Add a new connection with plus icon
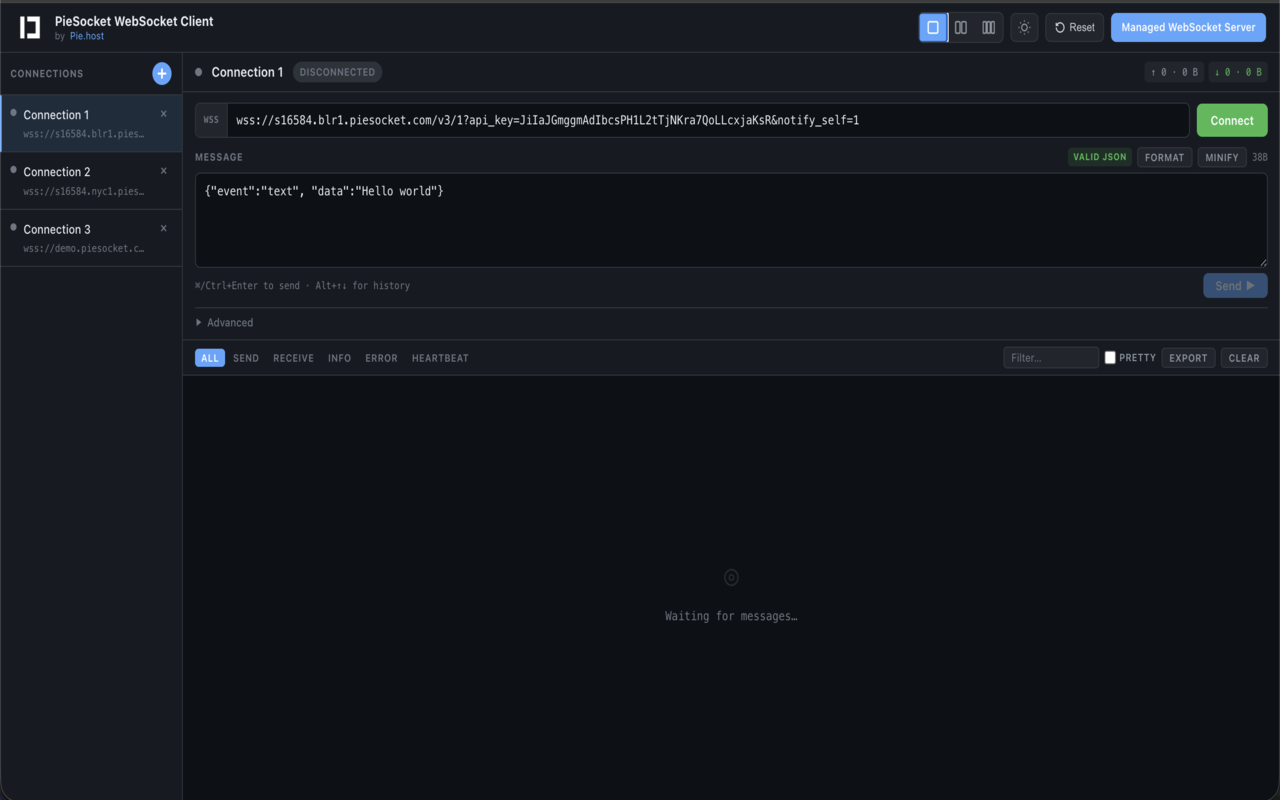Screen dimensions: 1280x800 [x=162, y=73]
